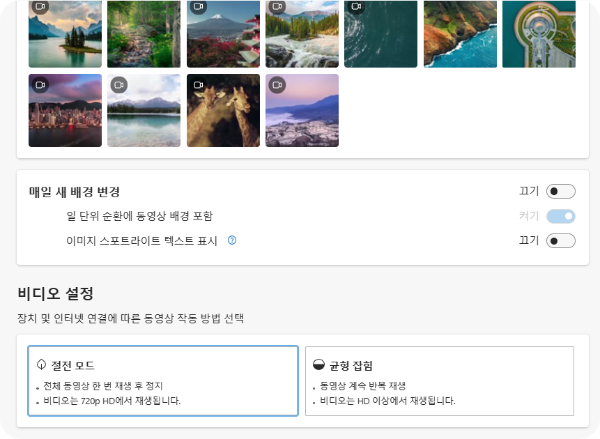This screenshot has height=439, width=600.
Task: Toggle 일 단위 순환에 동영상 배경 포함 switch
Action: 561,216
